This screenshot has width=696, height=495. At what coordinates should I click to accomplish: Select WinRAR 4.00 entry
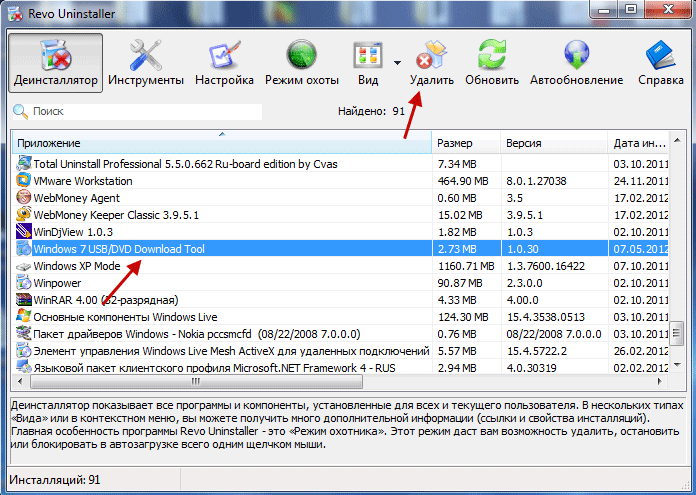point(106,299)
